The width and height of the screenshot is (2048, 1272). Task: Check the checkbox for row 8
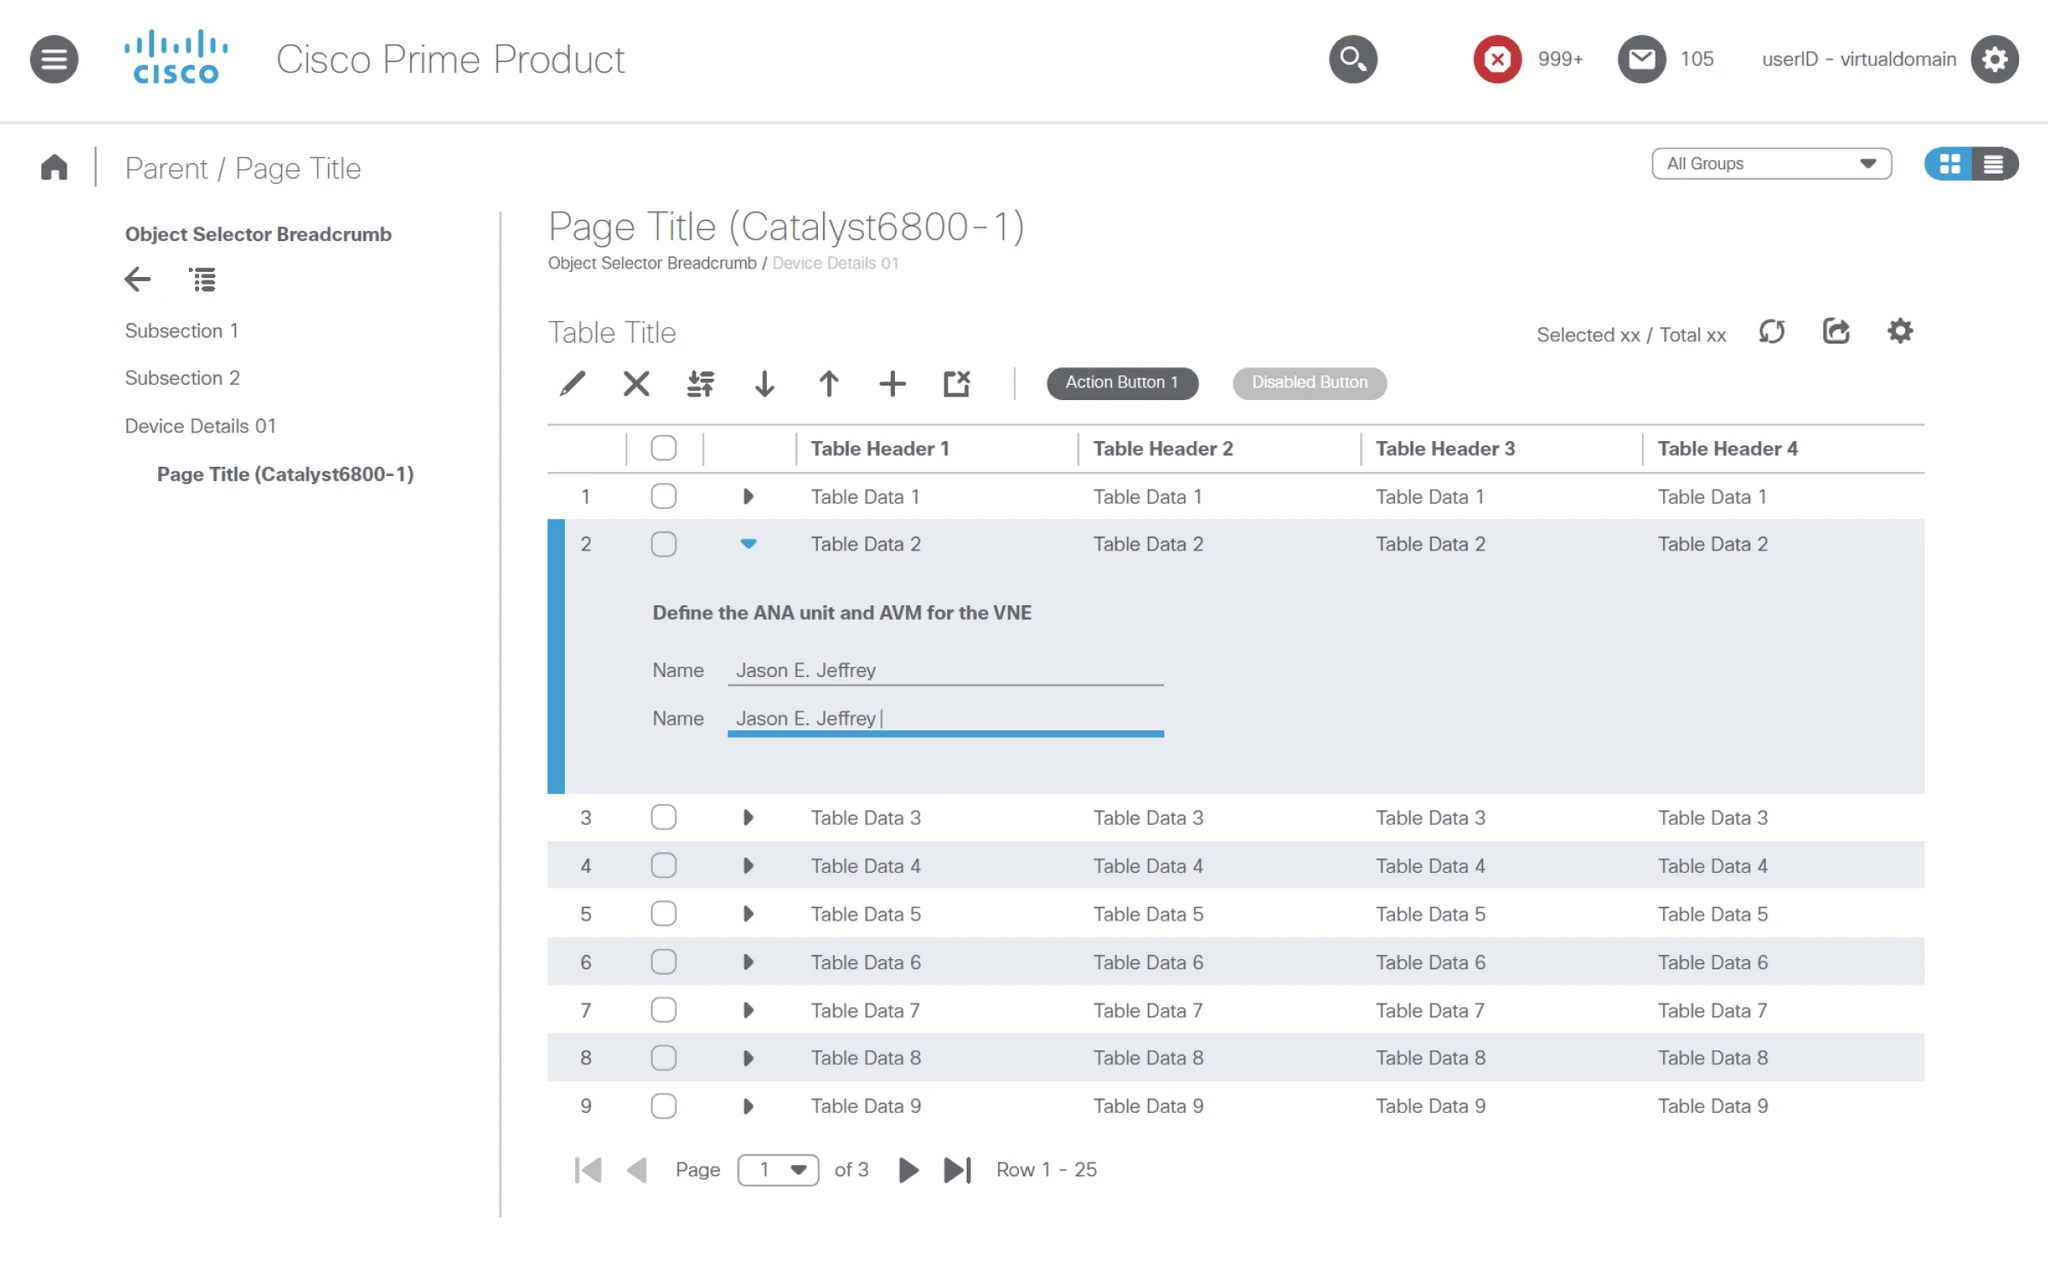point(663,1057)
